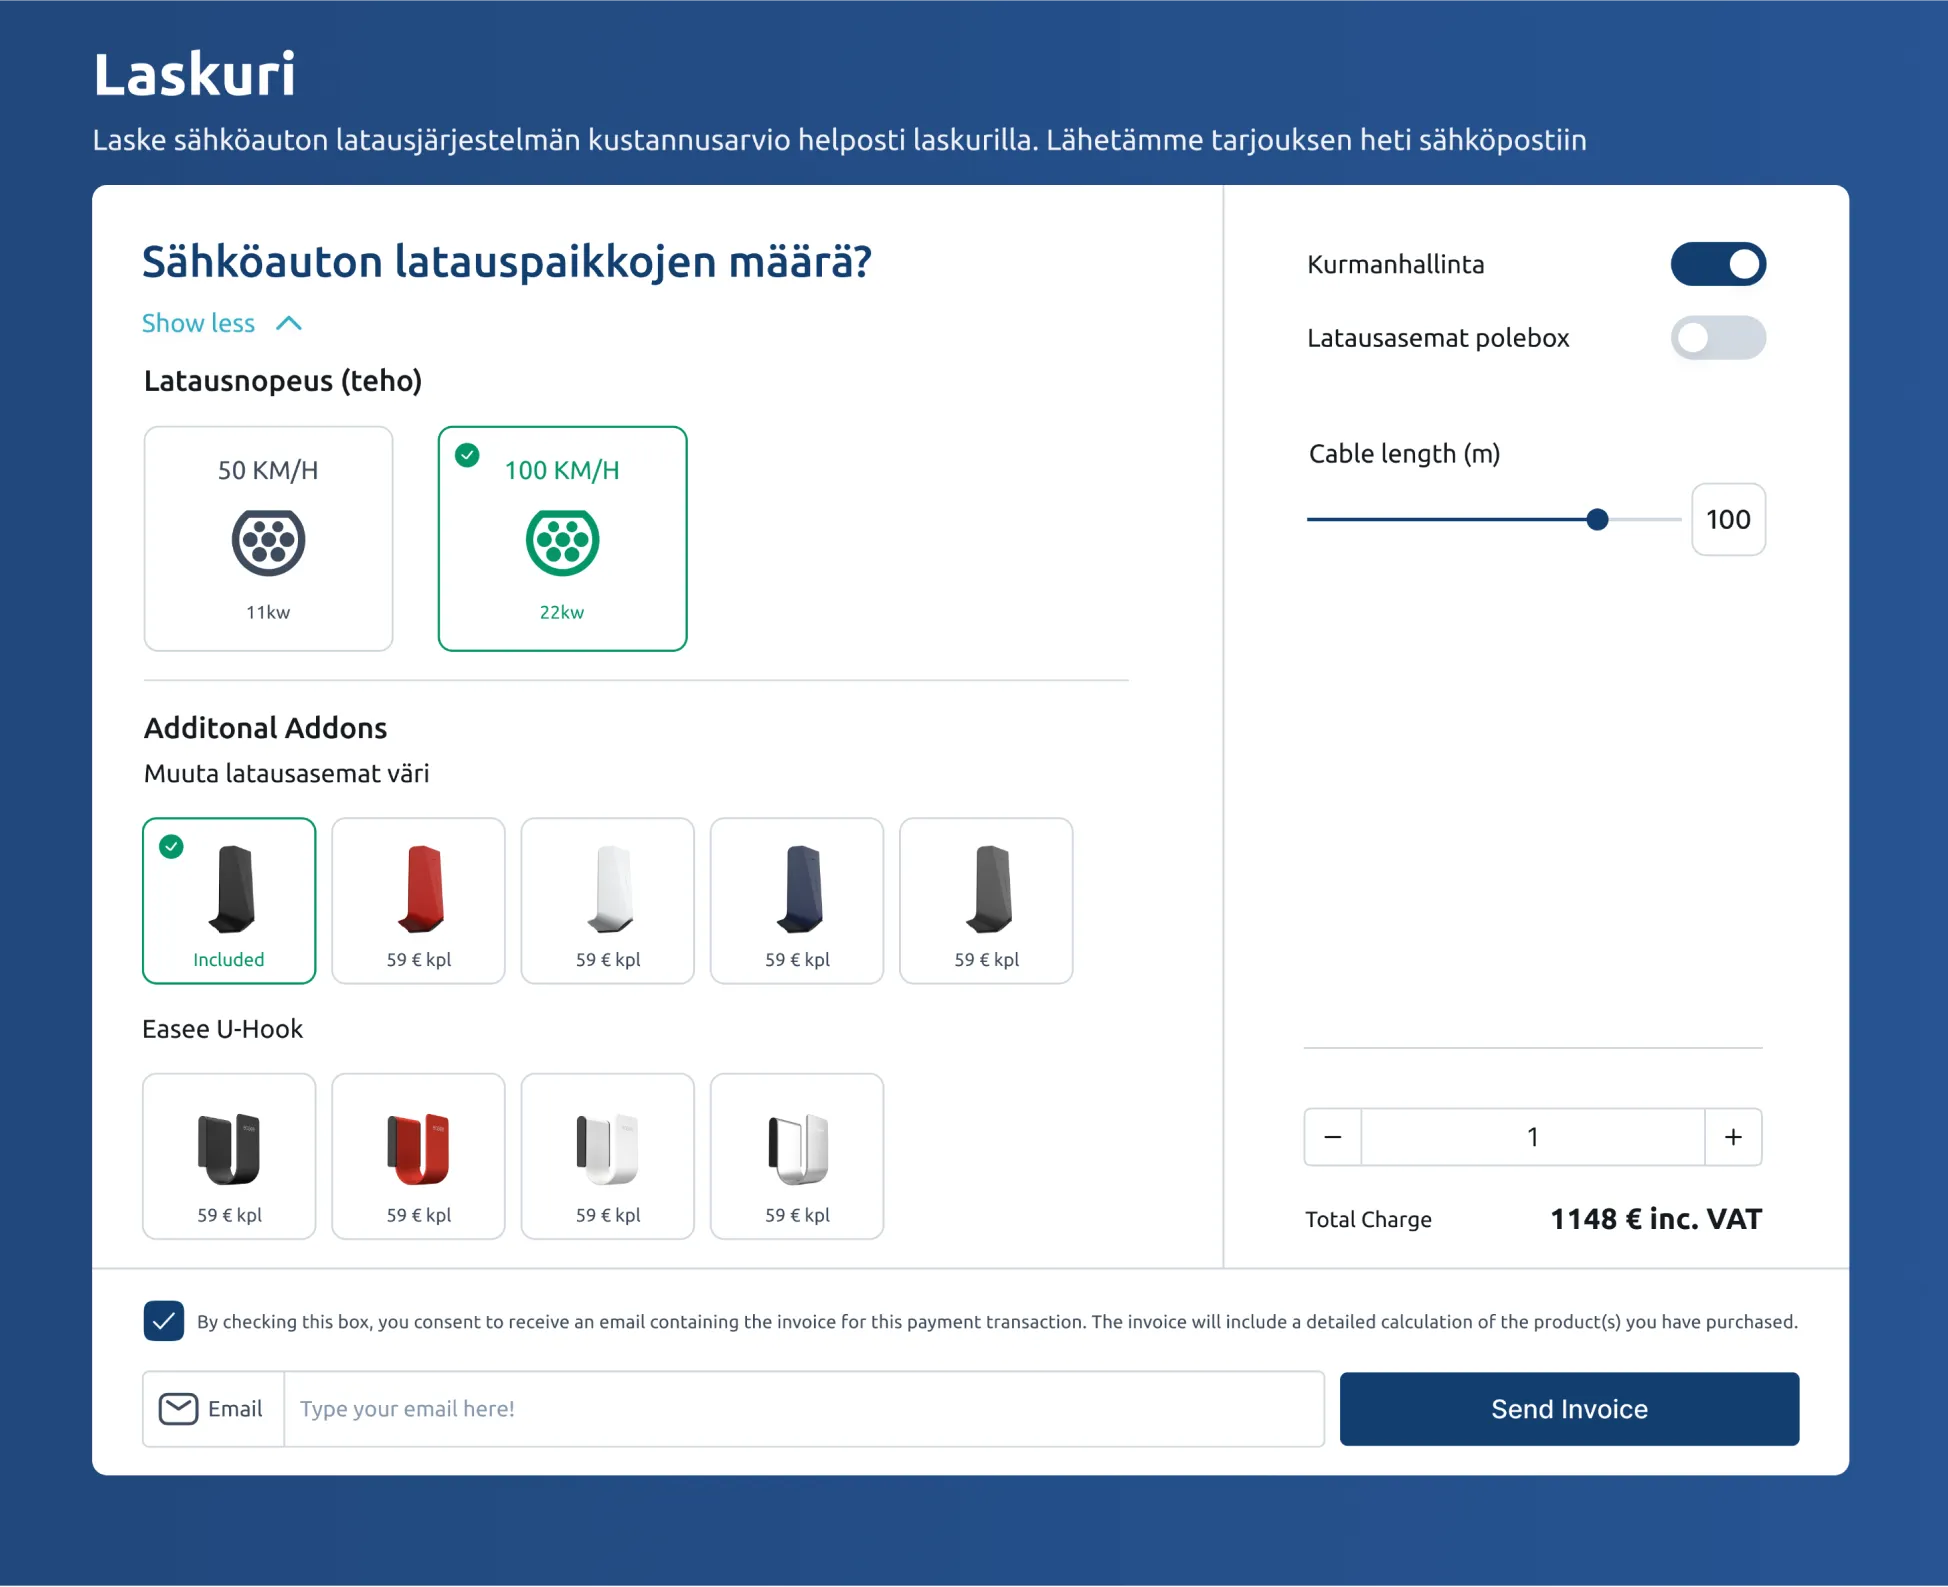The width and height of the screenshot is (1948, 1587).
Task: Click the Send Invoice button
Action: pyautogui.click(x=1568, y=1409)
